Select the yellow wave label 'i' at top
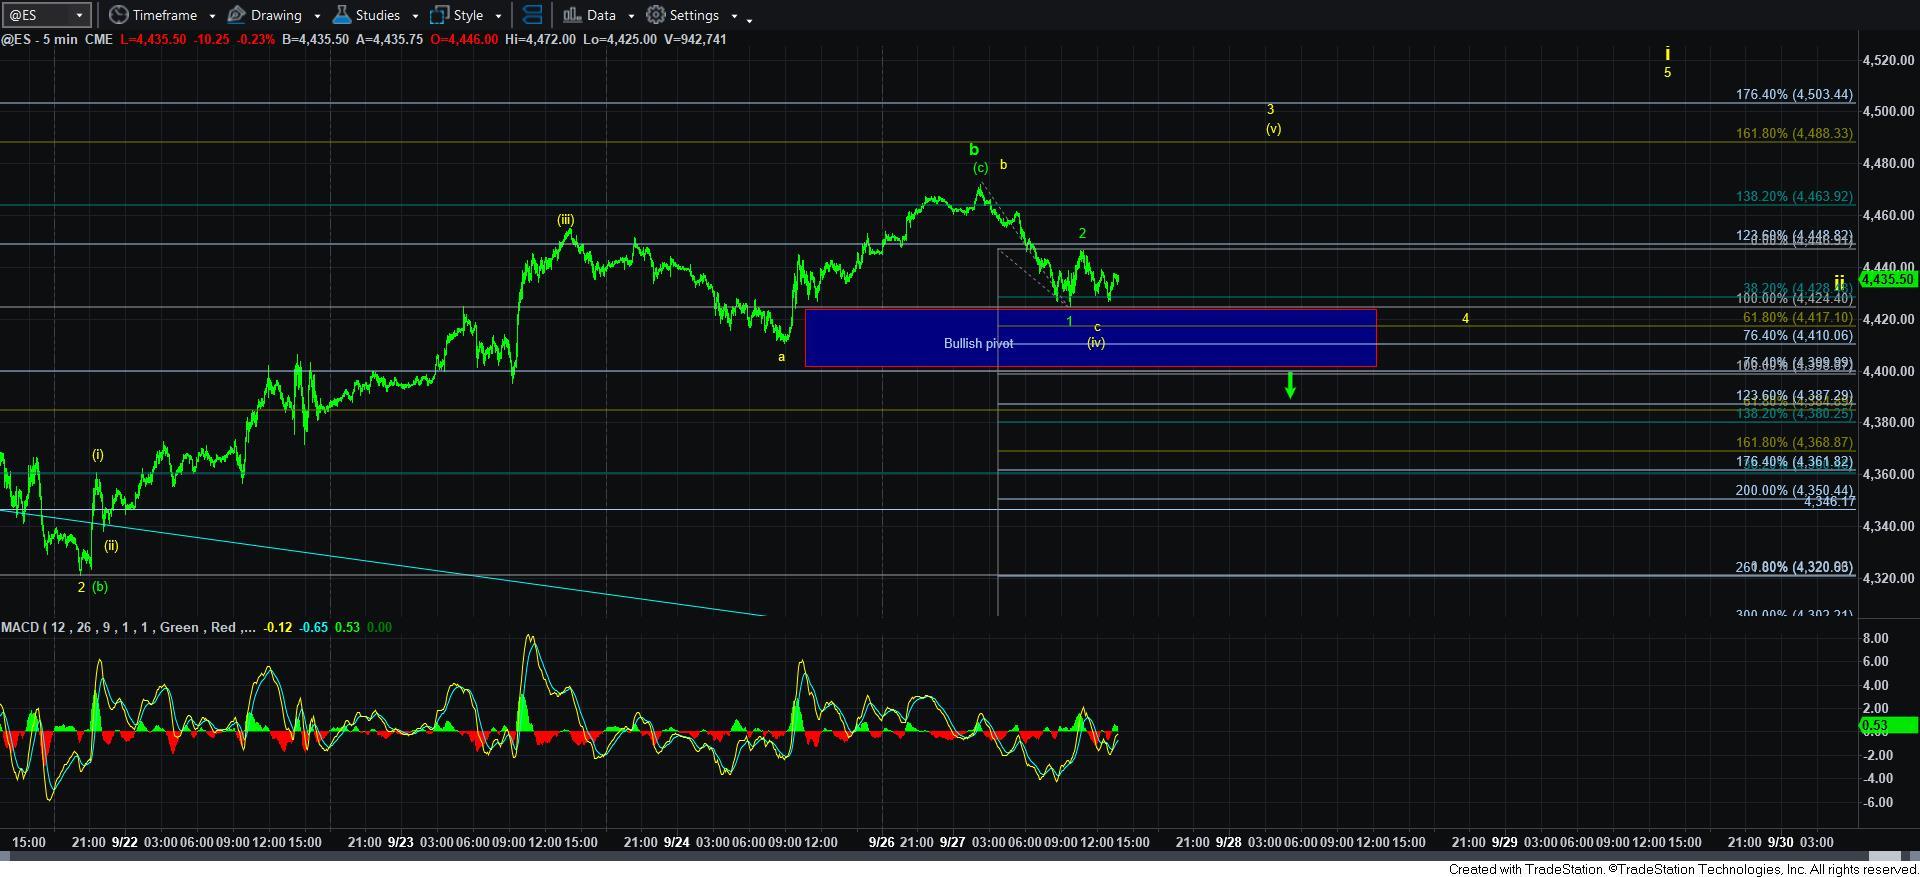 click(x=1667, y=53)
